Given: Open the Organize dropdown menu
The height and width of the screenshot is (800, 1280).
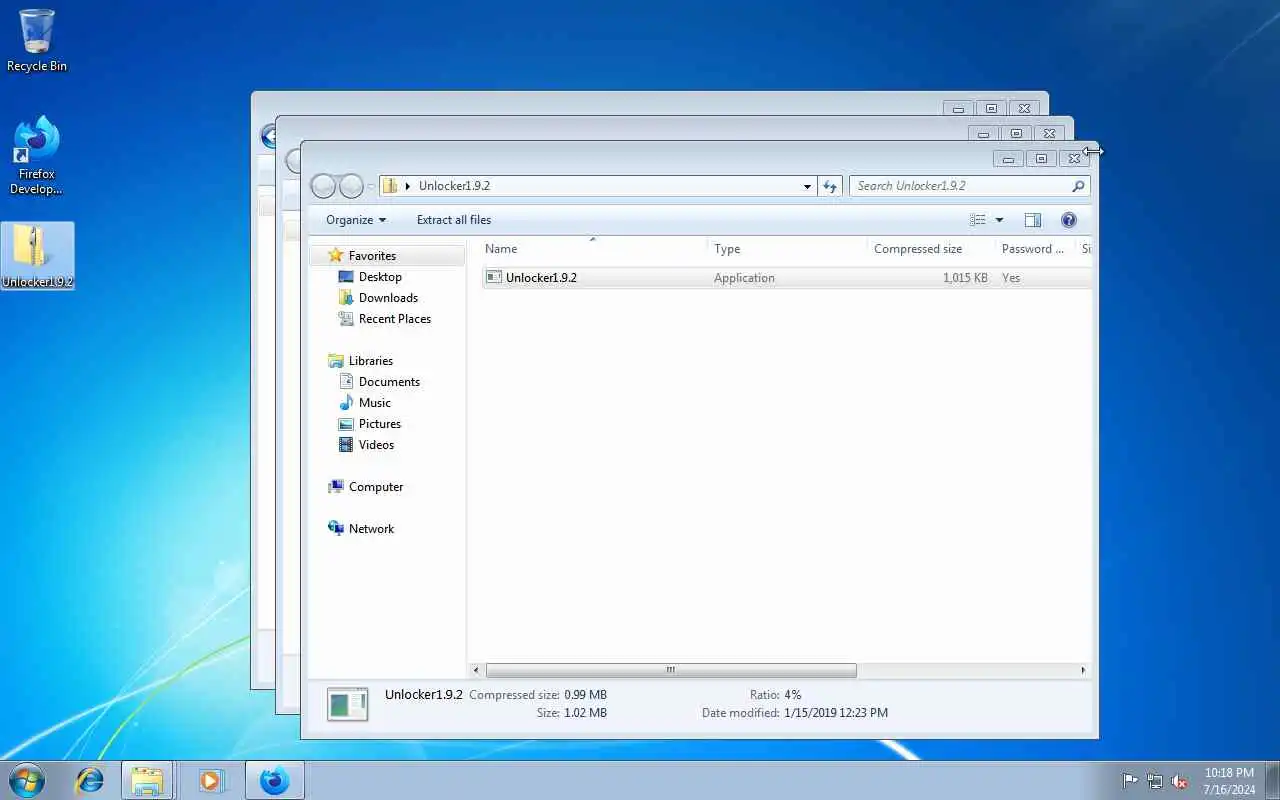Looking at the screenshot, I should coord(356,220).
